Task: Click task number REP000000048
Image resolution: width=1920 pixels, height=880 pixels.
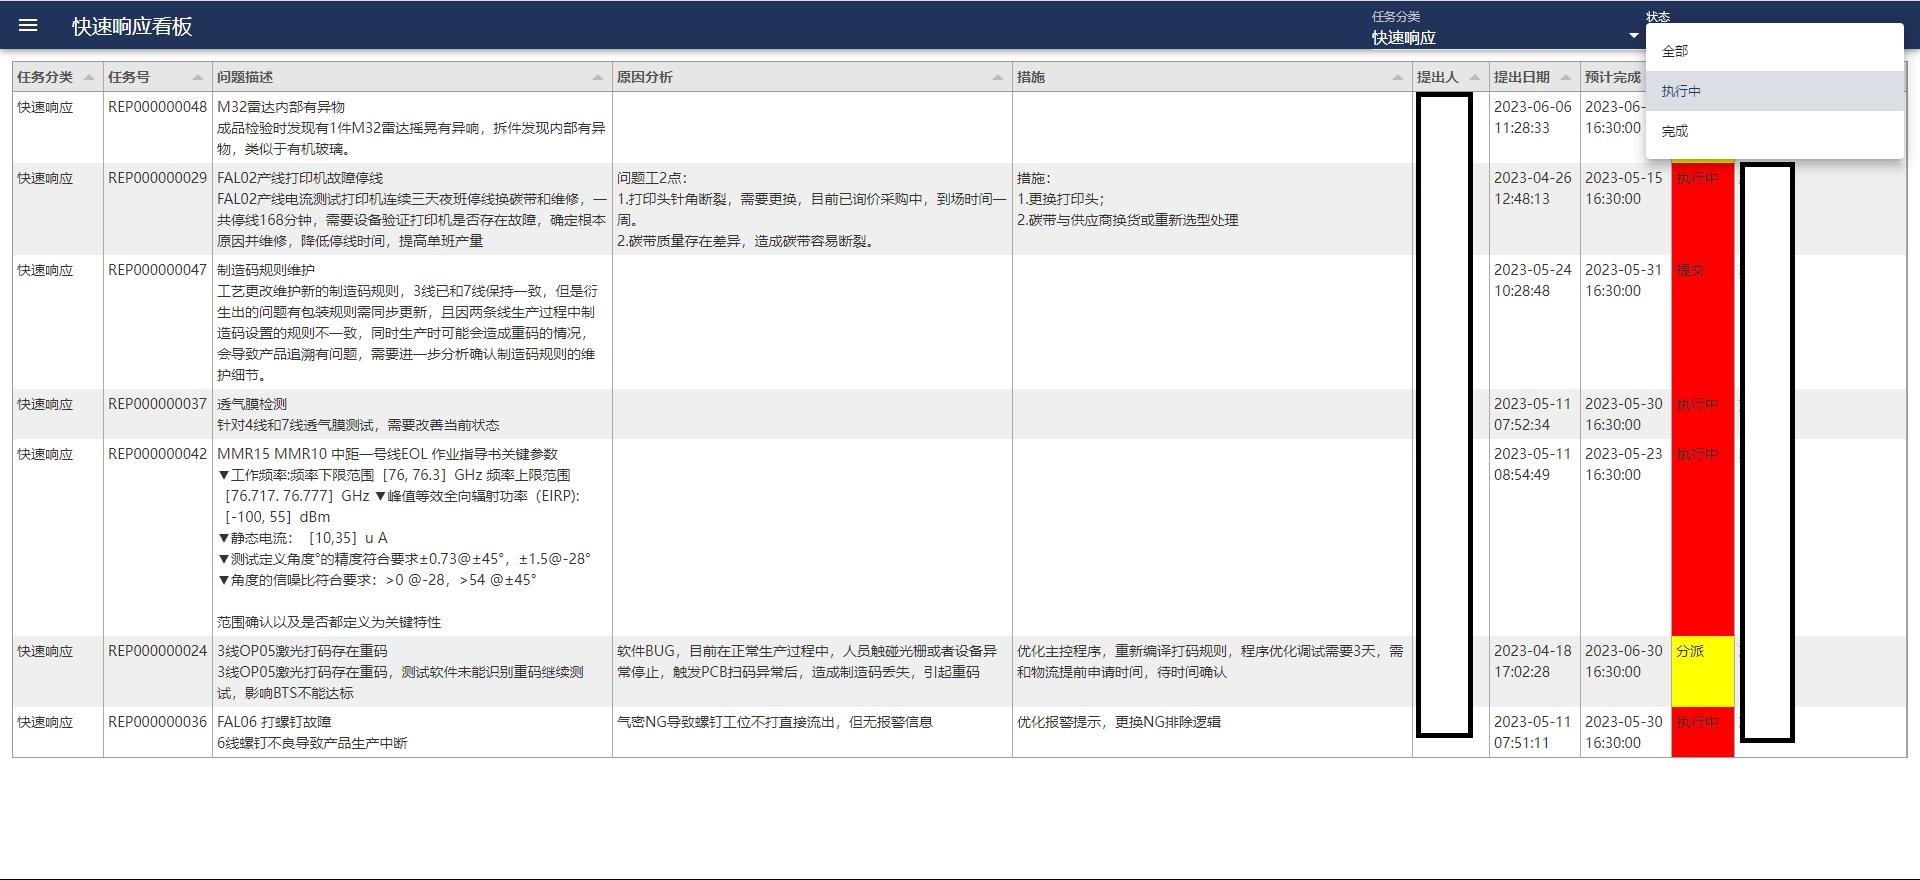Action: [157, 107]
